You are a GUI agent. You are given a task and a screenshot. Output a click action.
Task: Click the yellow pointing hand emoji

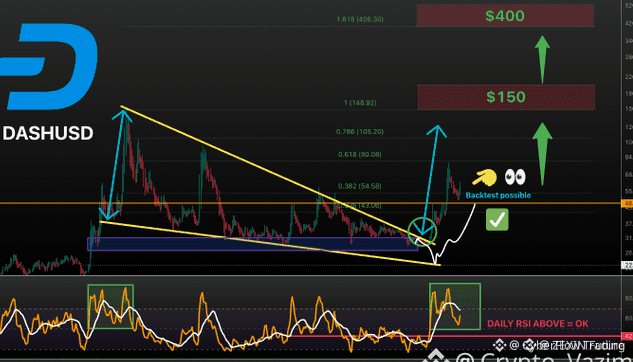click(x=484, y=178)
